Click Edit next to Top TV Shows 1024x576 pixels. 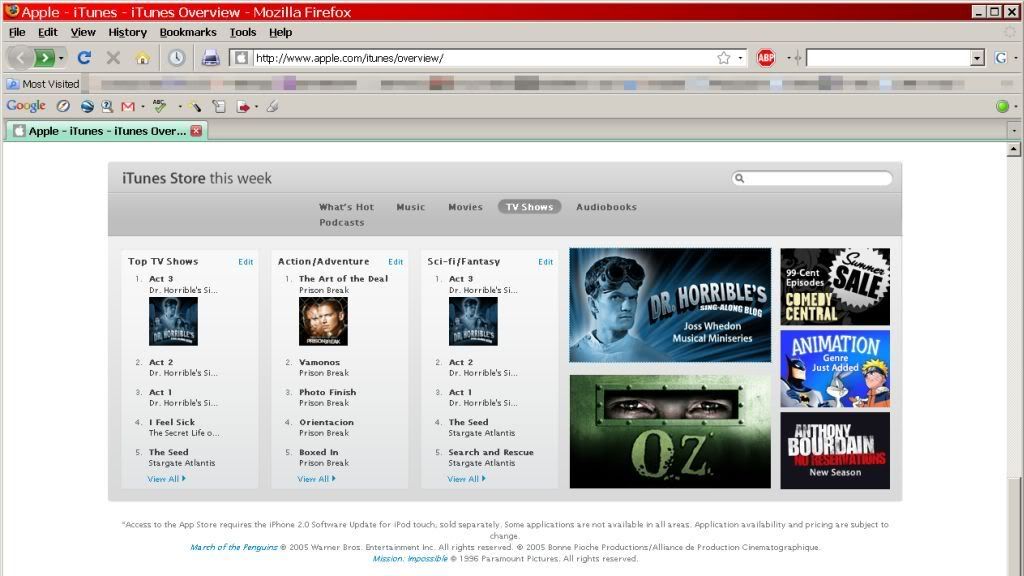point(246,262)
